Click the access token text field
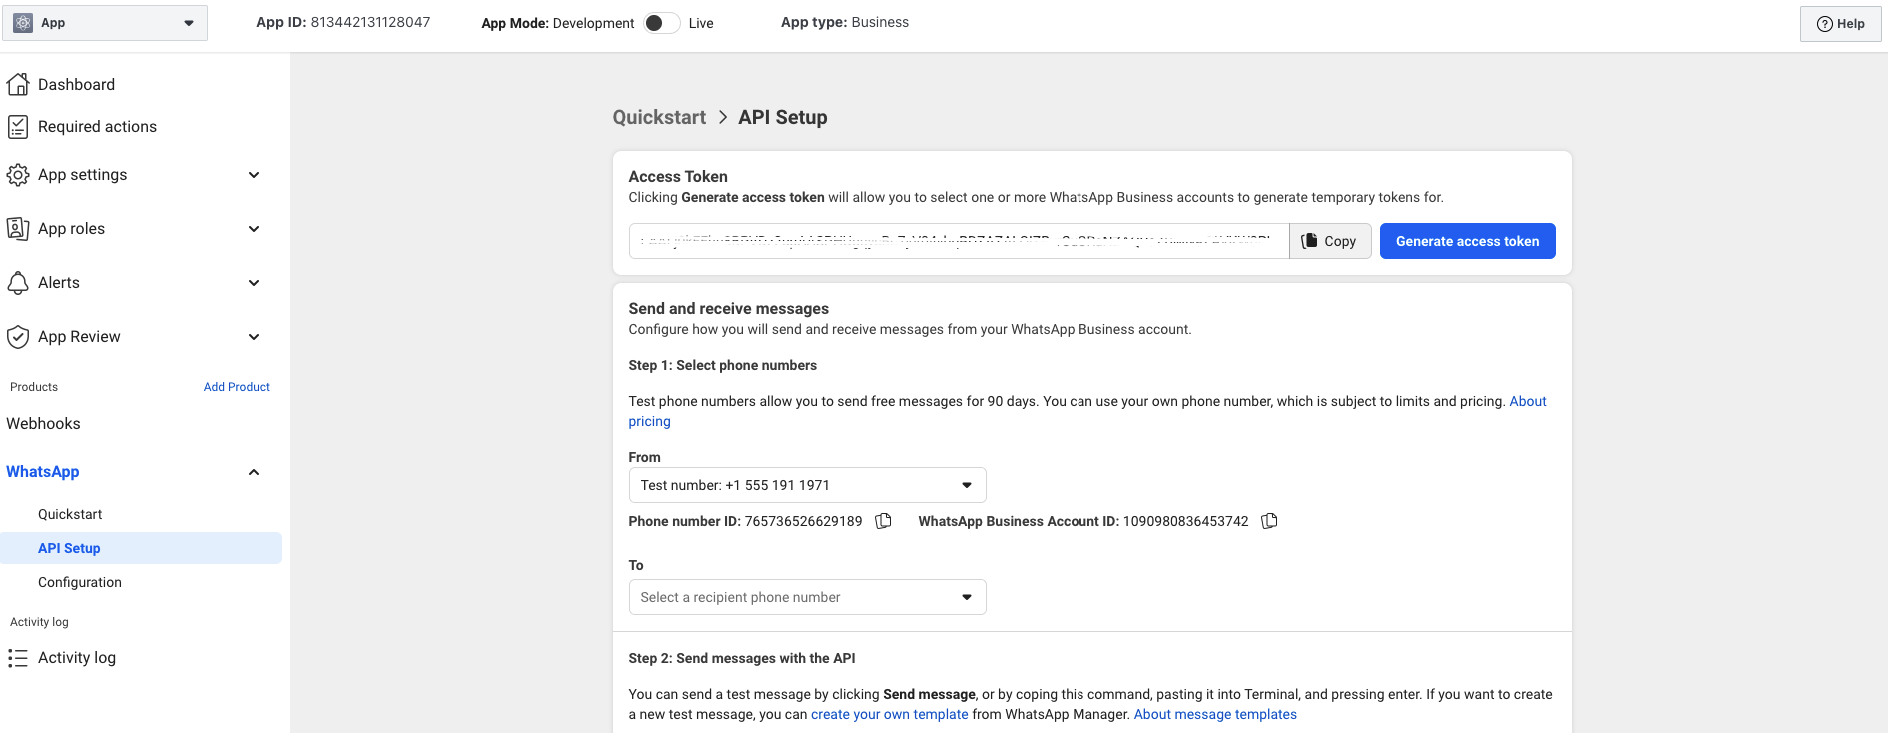1888x733 pixels. pos(959,241)
